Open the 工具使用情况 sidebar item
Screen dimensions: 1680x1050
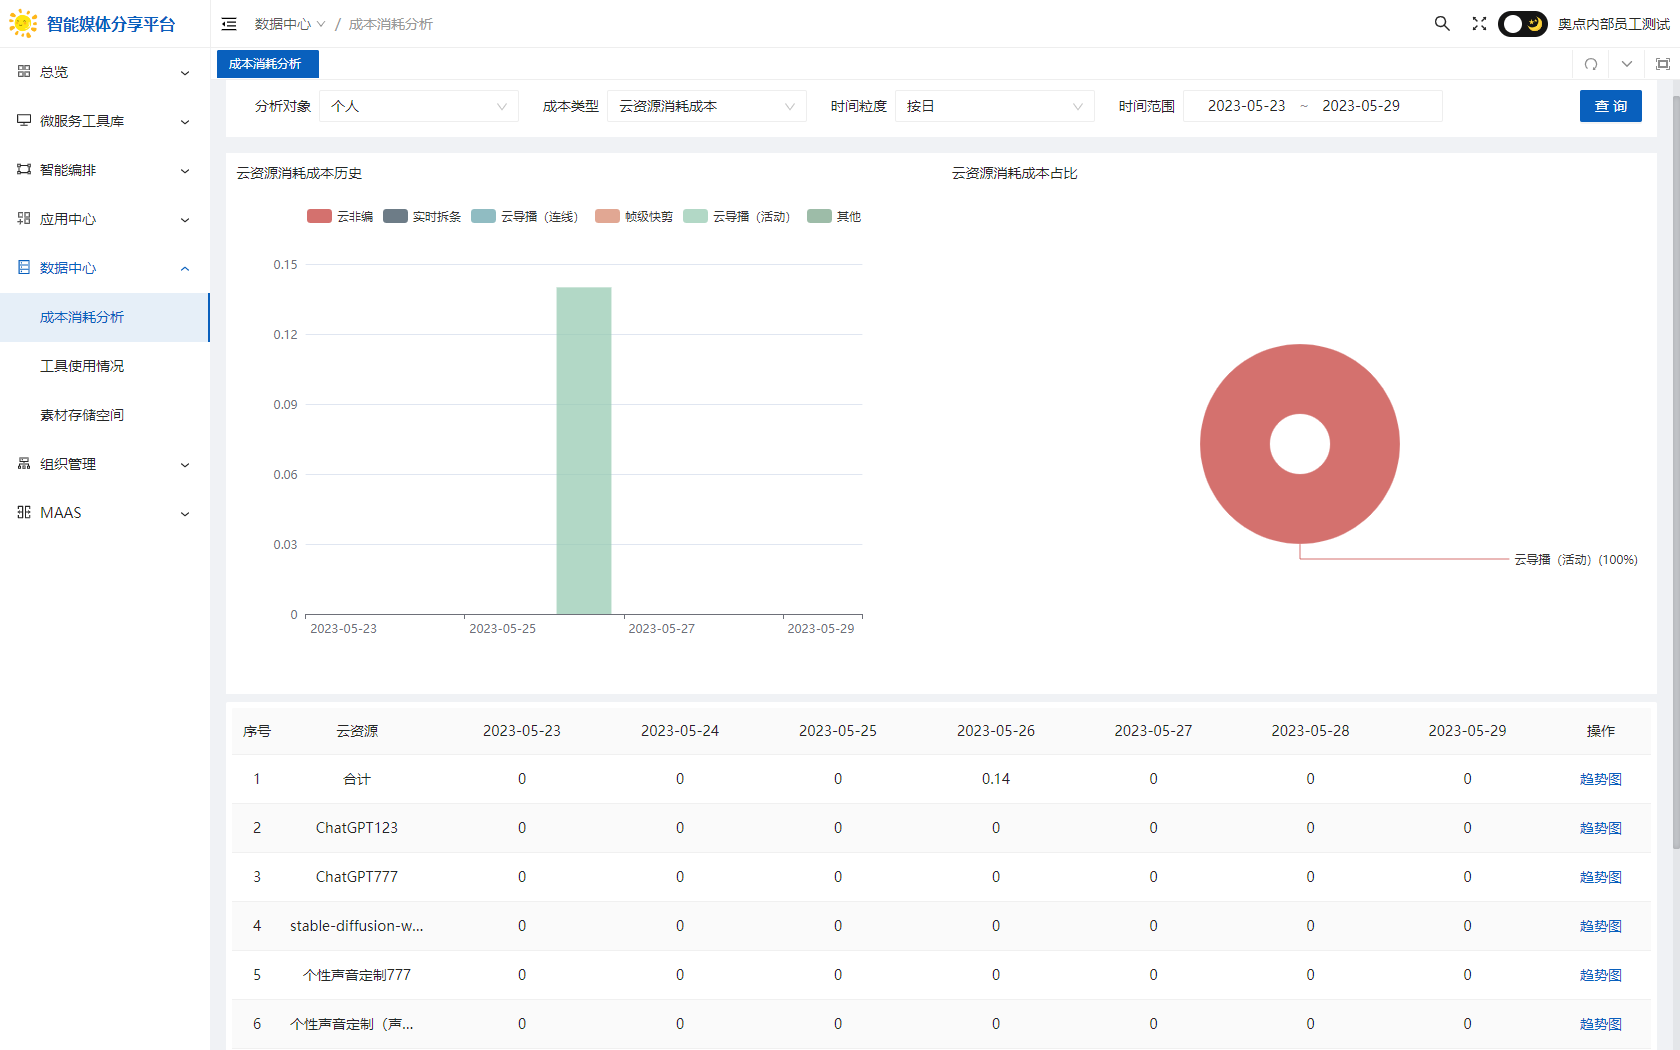click(x=105, y=366)
